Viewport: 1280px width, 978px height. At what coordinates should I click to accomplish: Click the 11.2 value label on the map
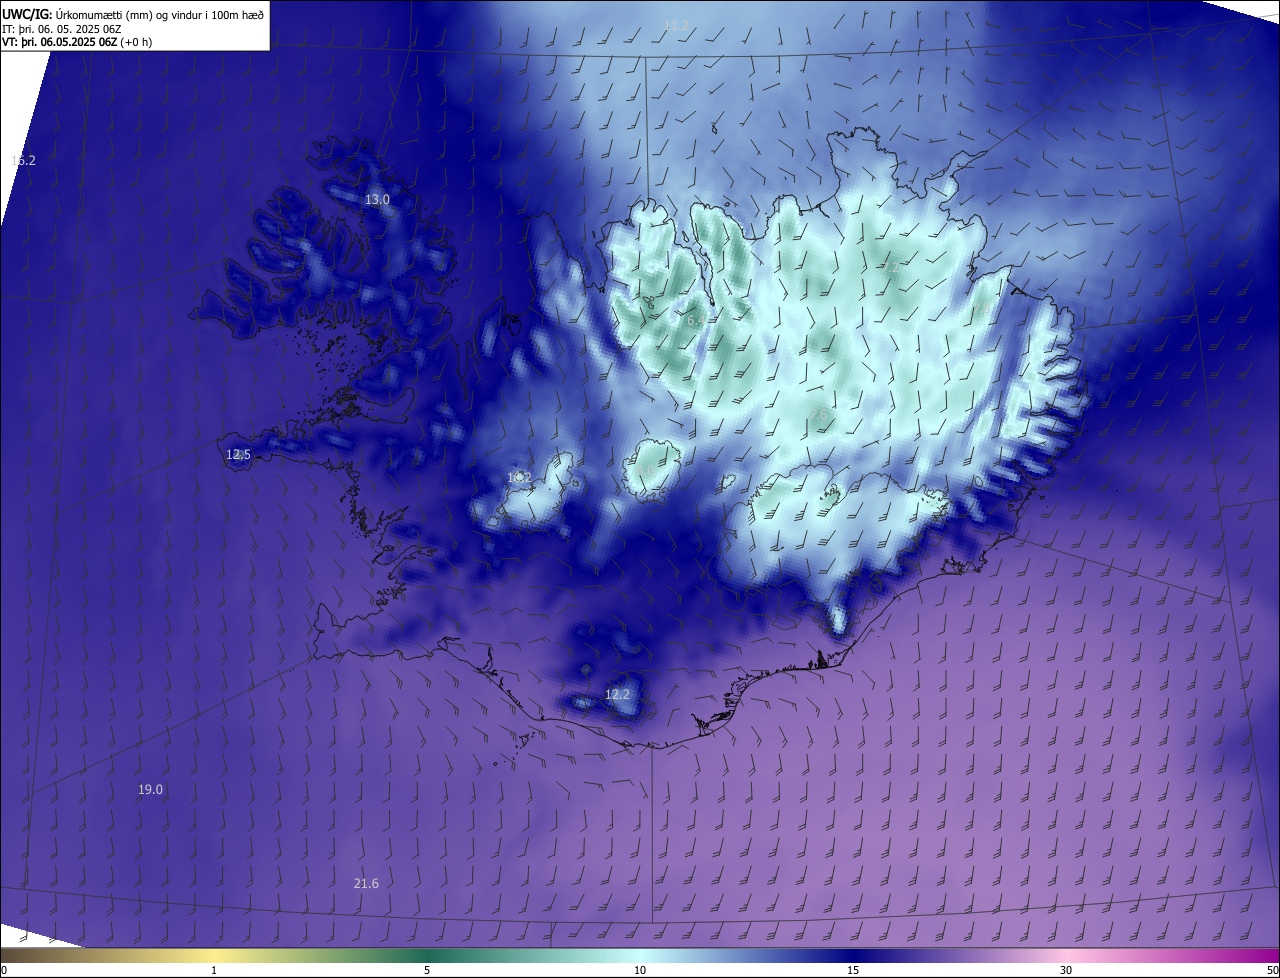pyautogui.click(x=677, y=25)
